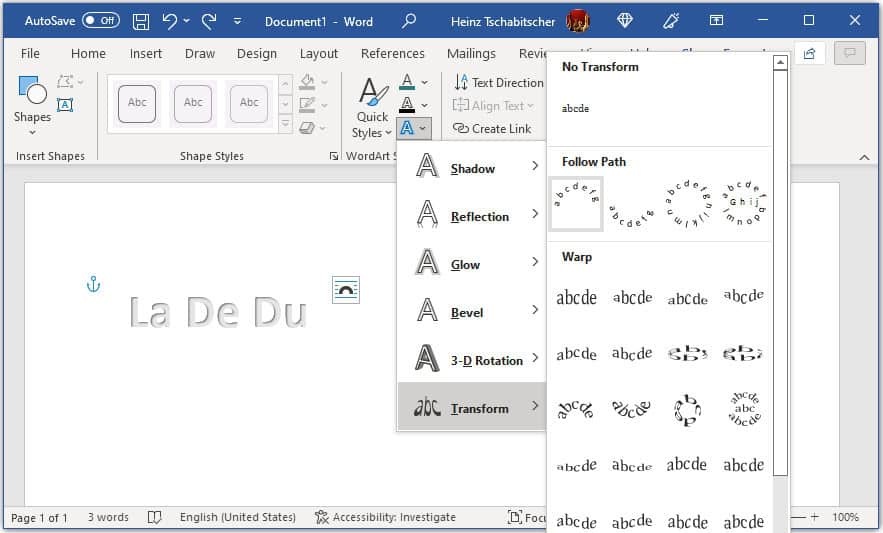
Task: Click the Shape Fill paint bucket icon
Action: click(307, 82)
